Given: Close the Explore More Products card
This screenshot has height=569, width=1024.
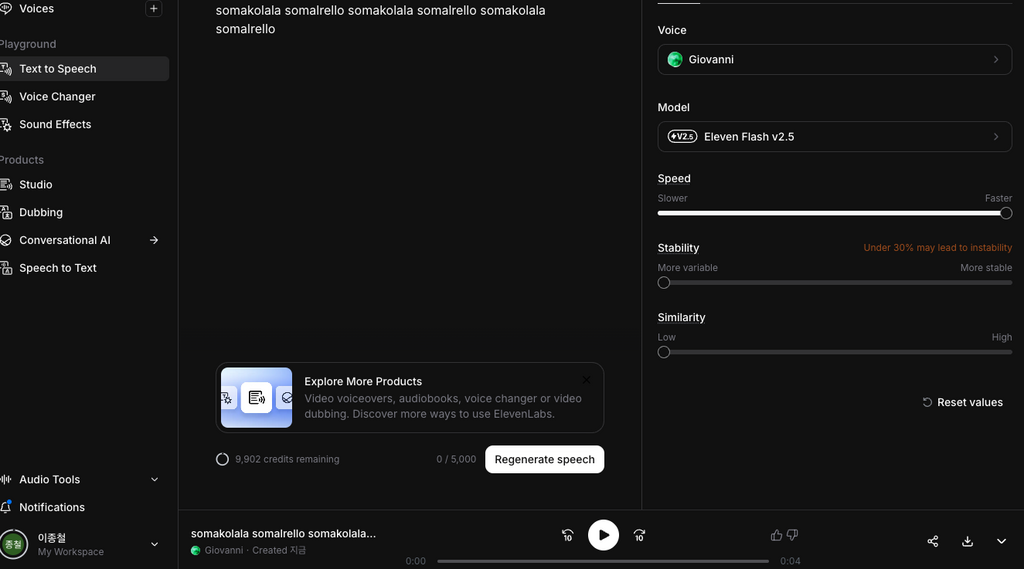Looking at the screenshot, I should (586, 380).
